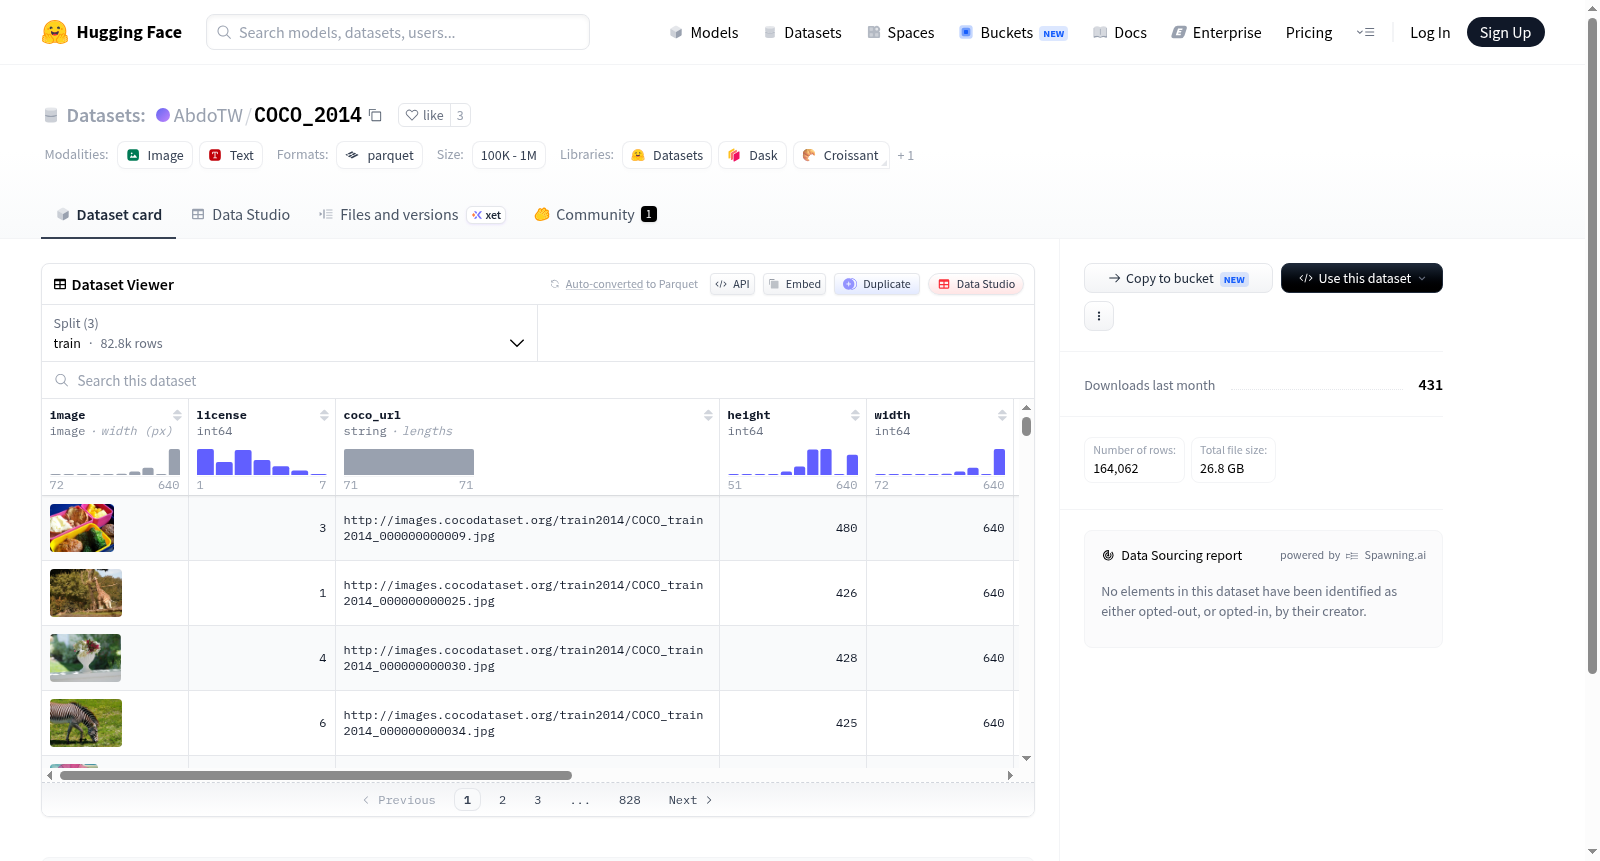The height and width of the screenshot is (861, 1600).
Task: Copy dataset name with the copy icon
Action: click(375, 115)
